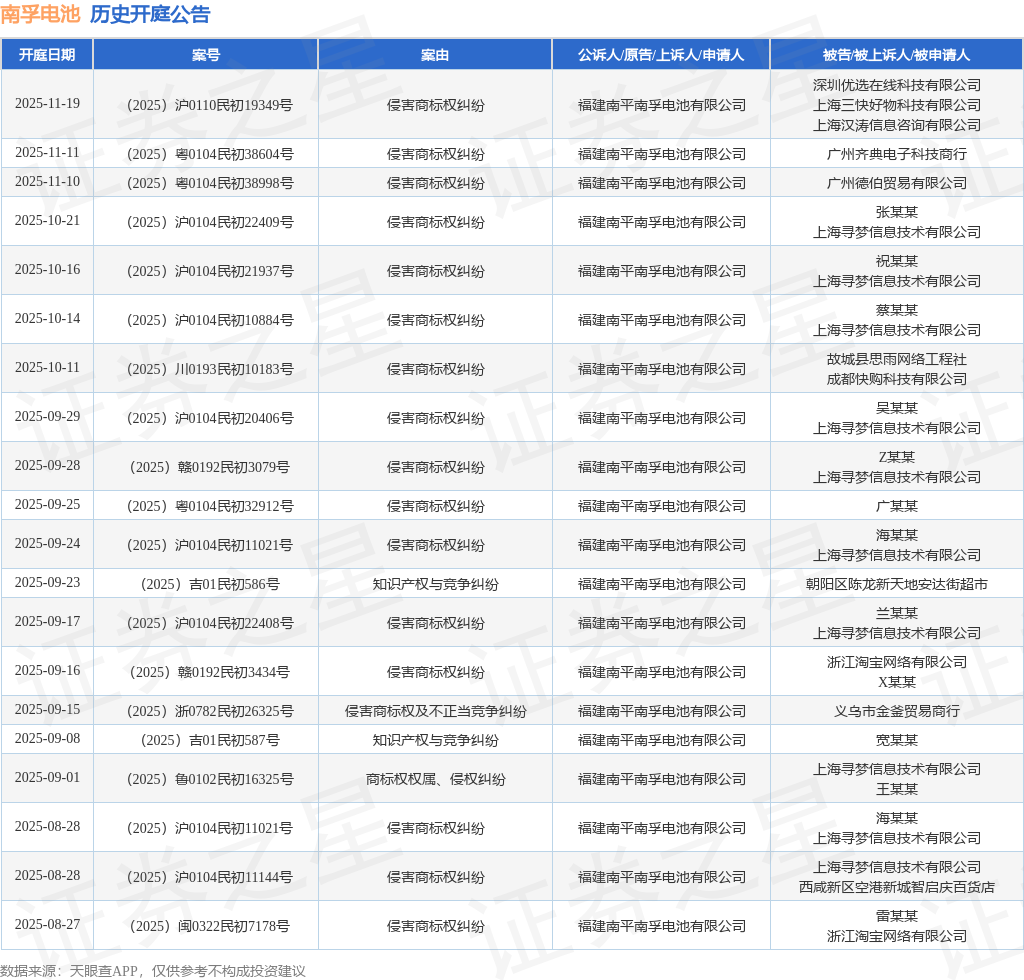The width and height of the screenshot is (1024, 980).
Task: Click defendant 吴某某
Action: point(897,408)
